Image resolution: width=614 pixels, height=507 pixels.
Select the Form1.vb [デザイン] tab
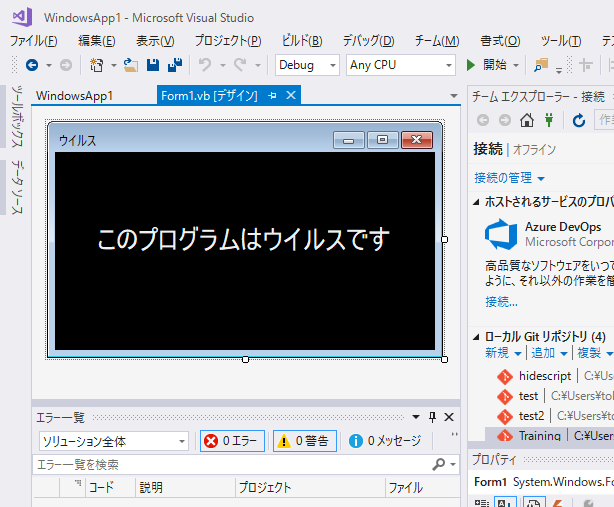209,96
